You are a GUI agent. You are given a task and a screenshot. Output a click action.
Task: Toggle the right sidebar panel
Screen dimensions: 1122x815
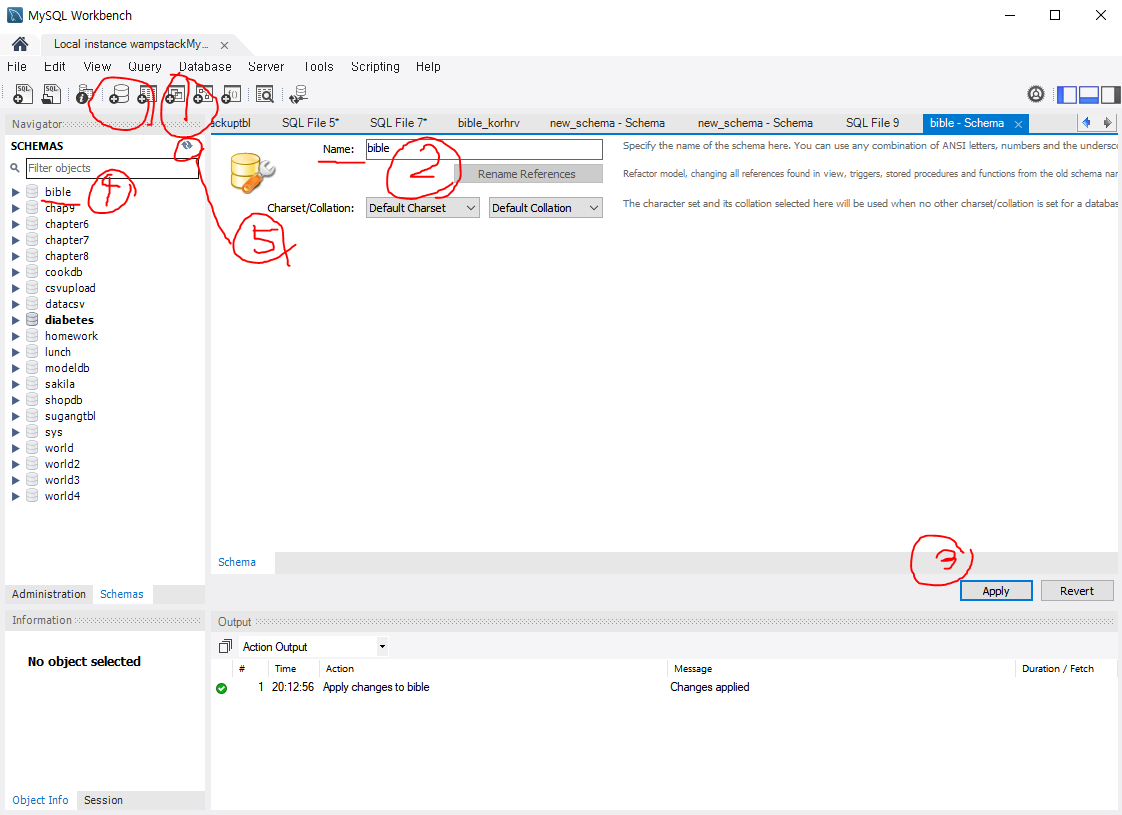click(1110, 94)
